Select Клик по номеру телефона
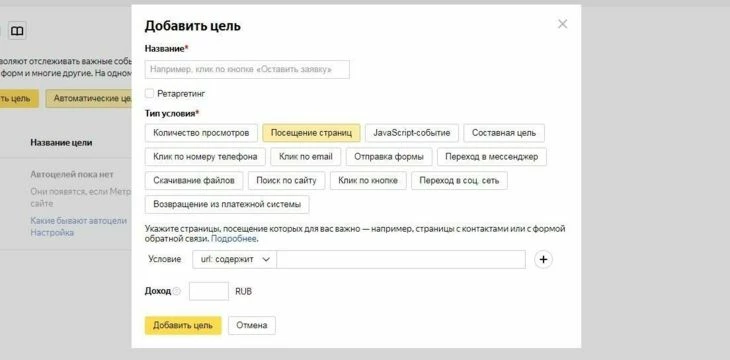 click(205, 157)
